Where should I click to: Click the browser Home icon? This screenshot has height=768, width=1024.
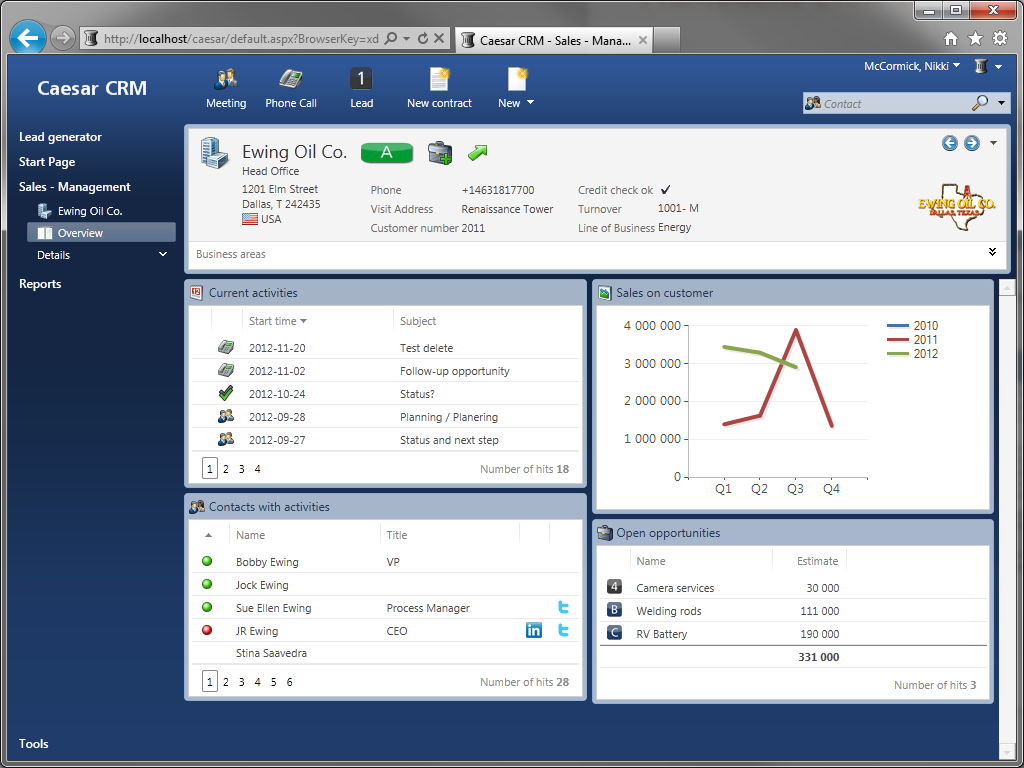(951, 39)
